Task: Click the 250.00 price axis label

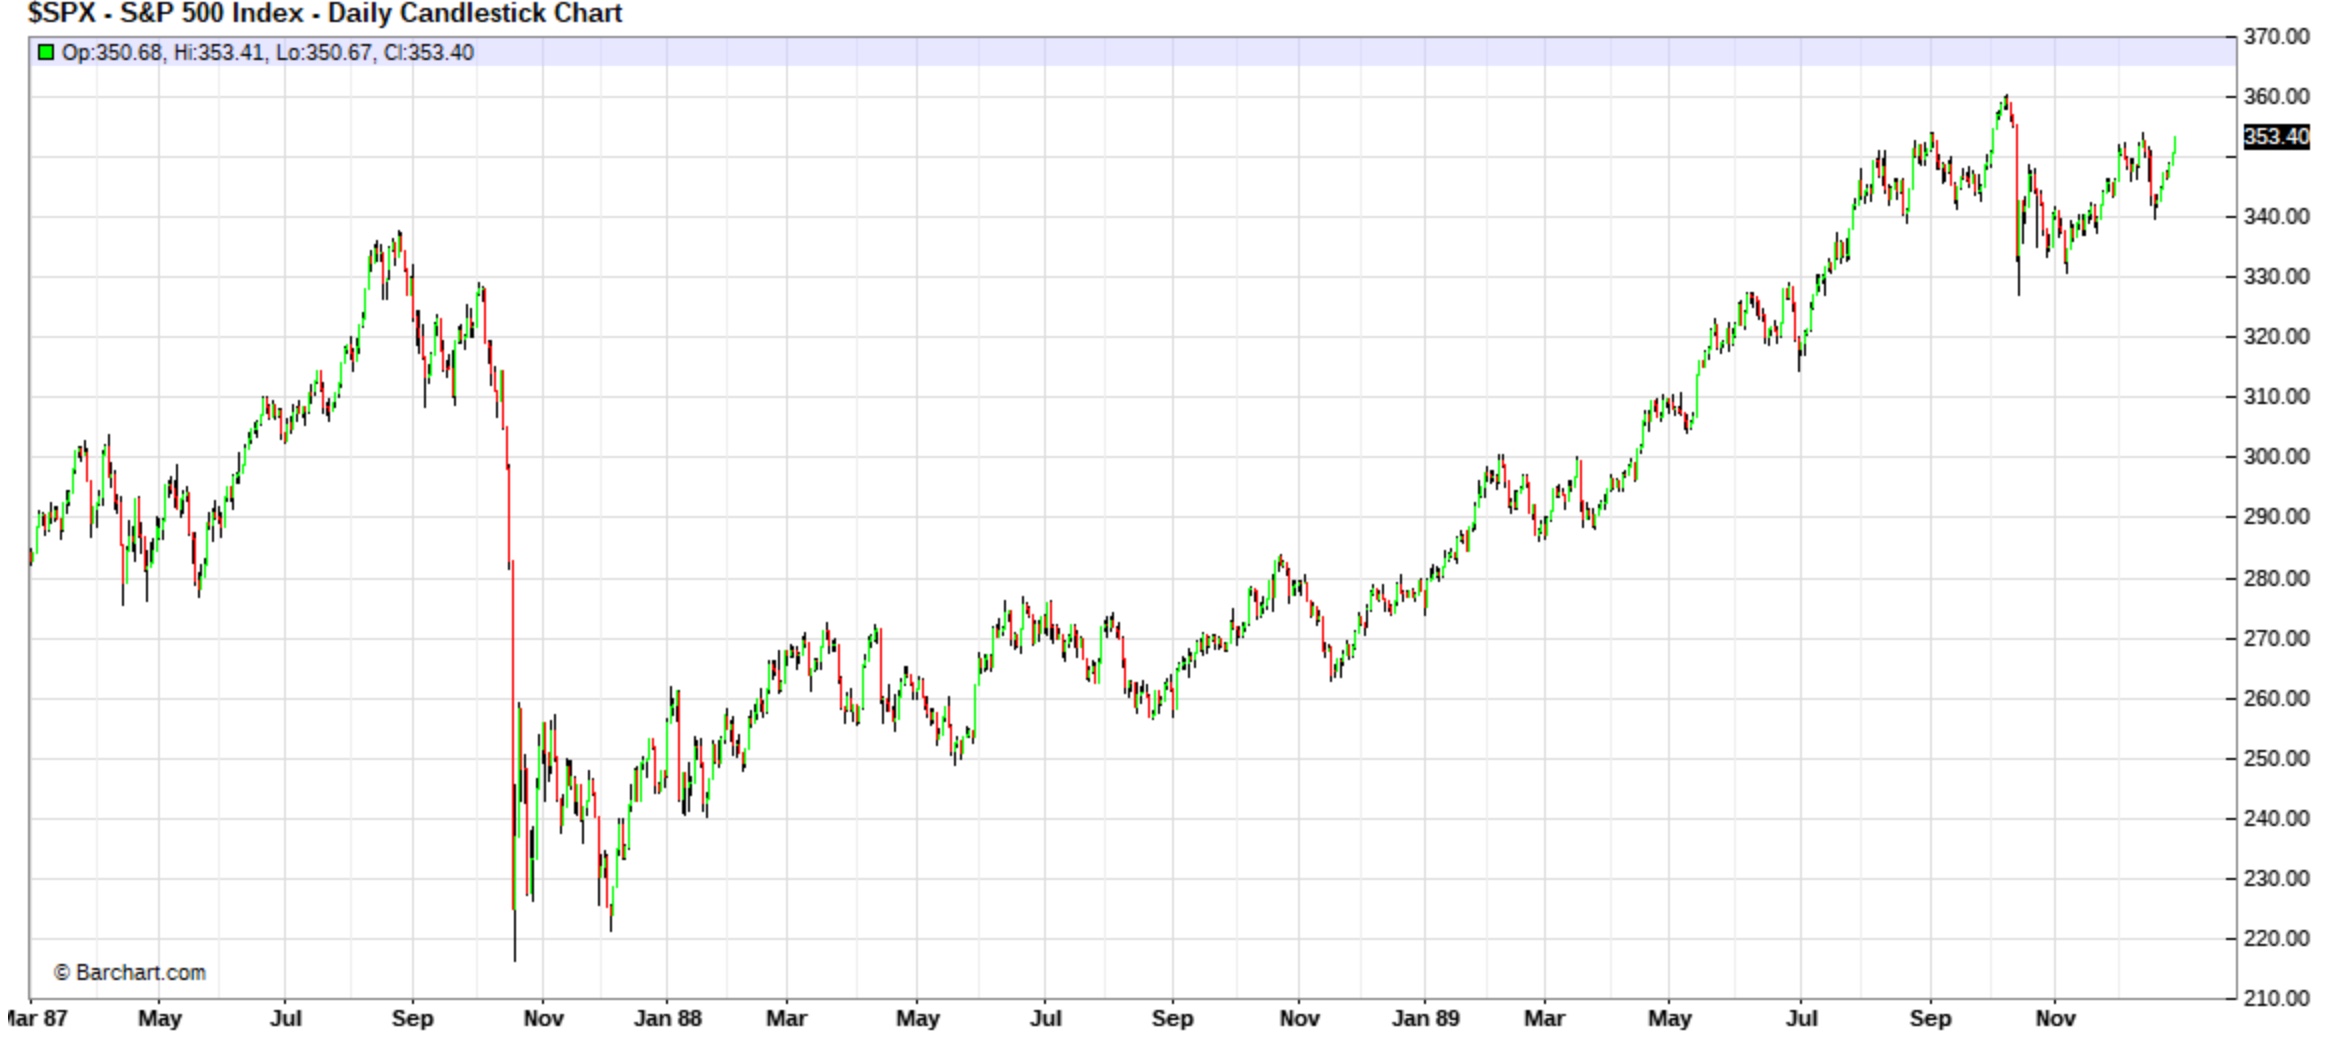Action: point(2276,758)
